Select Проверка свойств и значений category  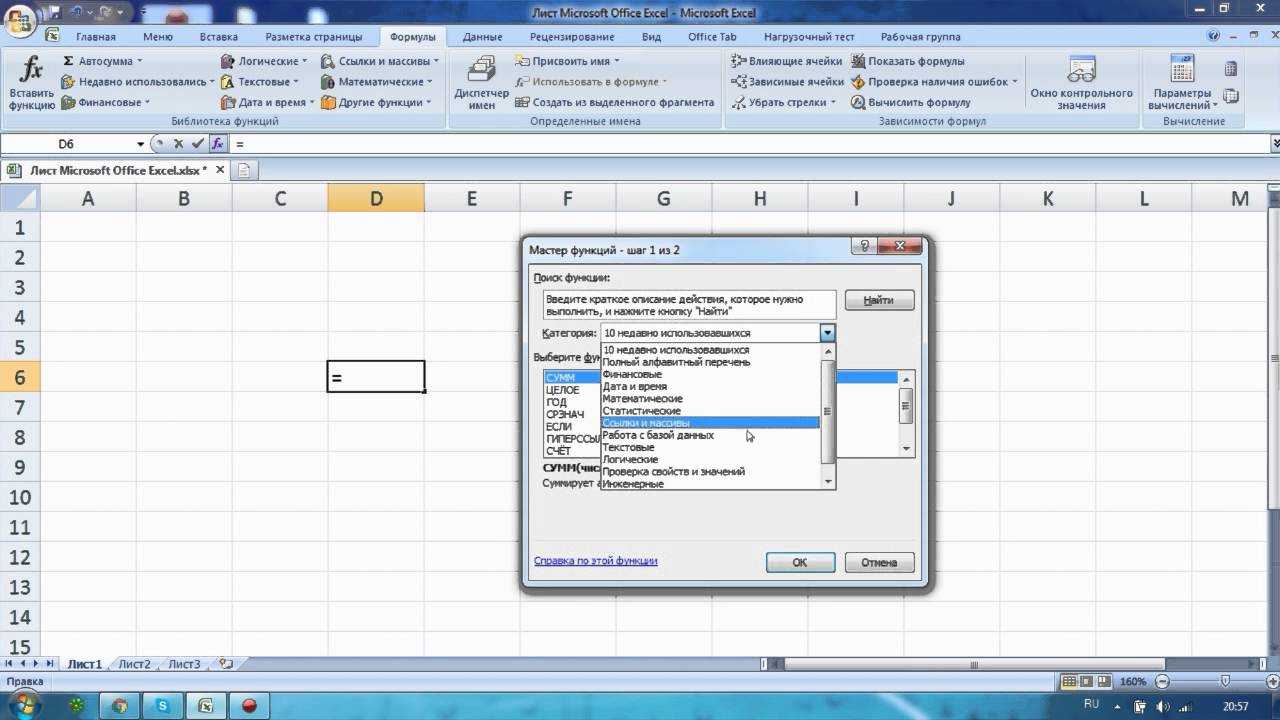[x=710, y=471]
